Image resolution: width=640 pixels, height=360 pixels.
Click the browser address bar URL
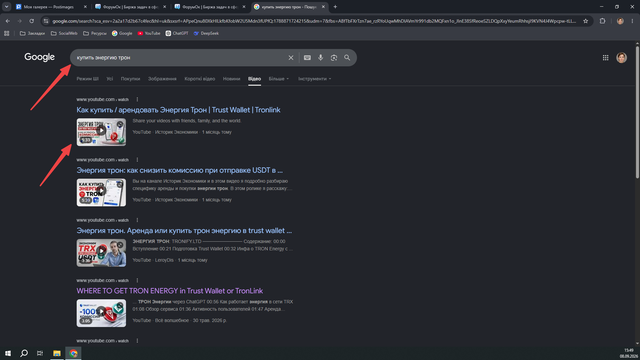(x=314, y=21)
